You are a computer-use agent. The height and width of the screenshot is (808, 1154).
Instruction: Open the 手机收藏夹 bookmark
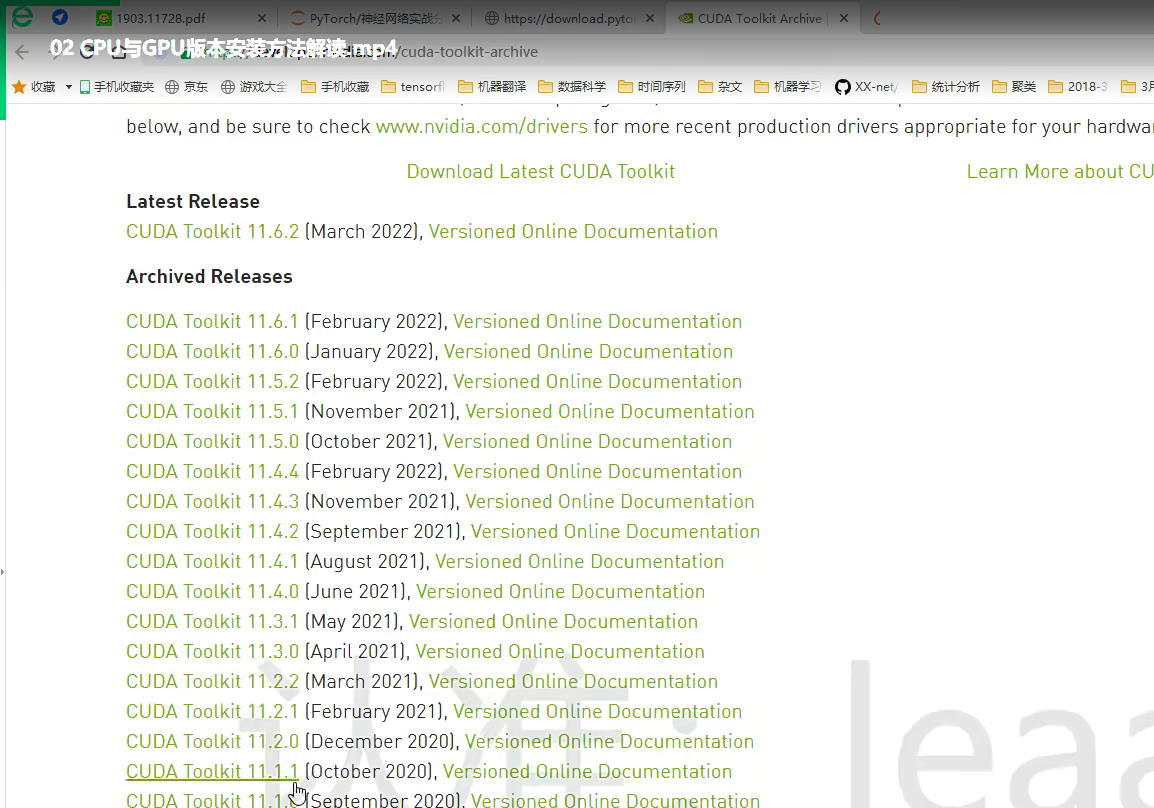[x=117, y=87]
